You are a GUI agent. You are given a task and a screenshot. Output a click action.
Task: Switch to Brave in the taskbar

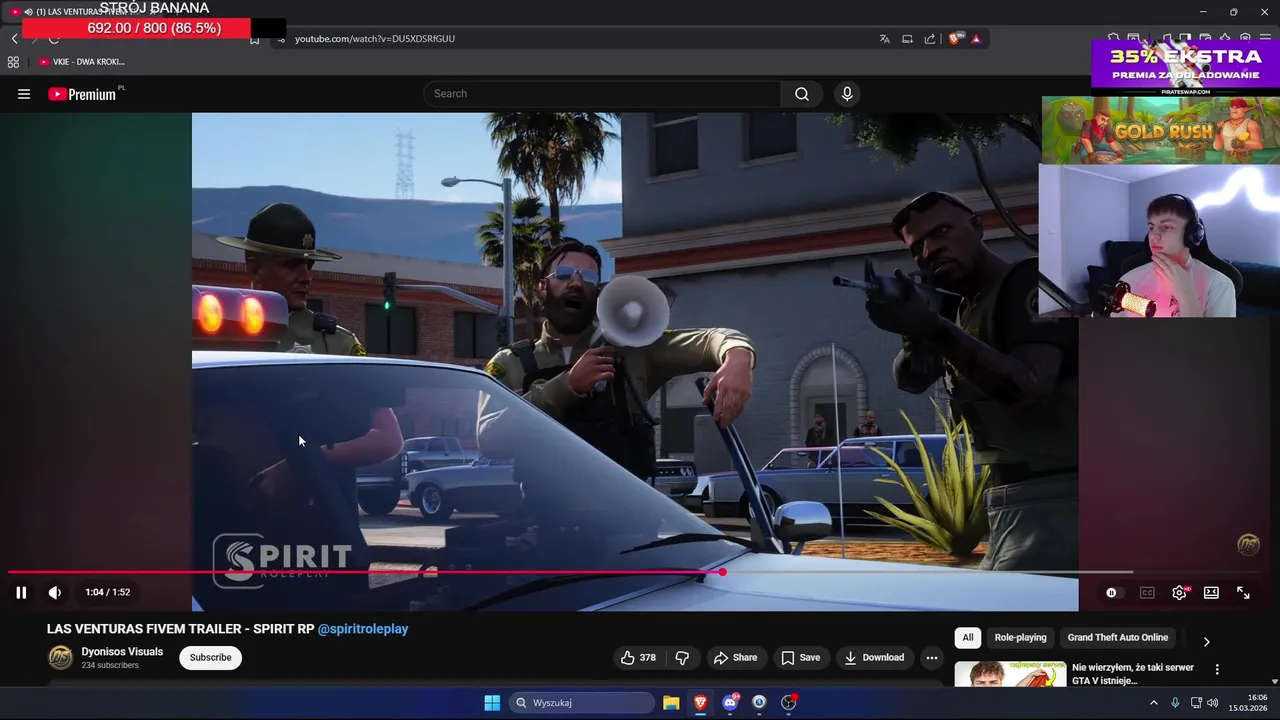click(700, 703)
